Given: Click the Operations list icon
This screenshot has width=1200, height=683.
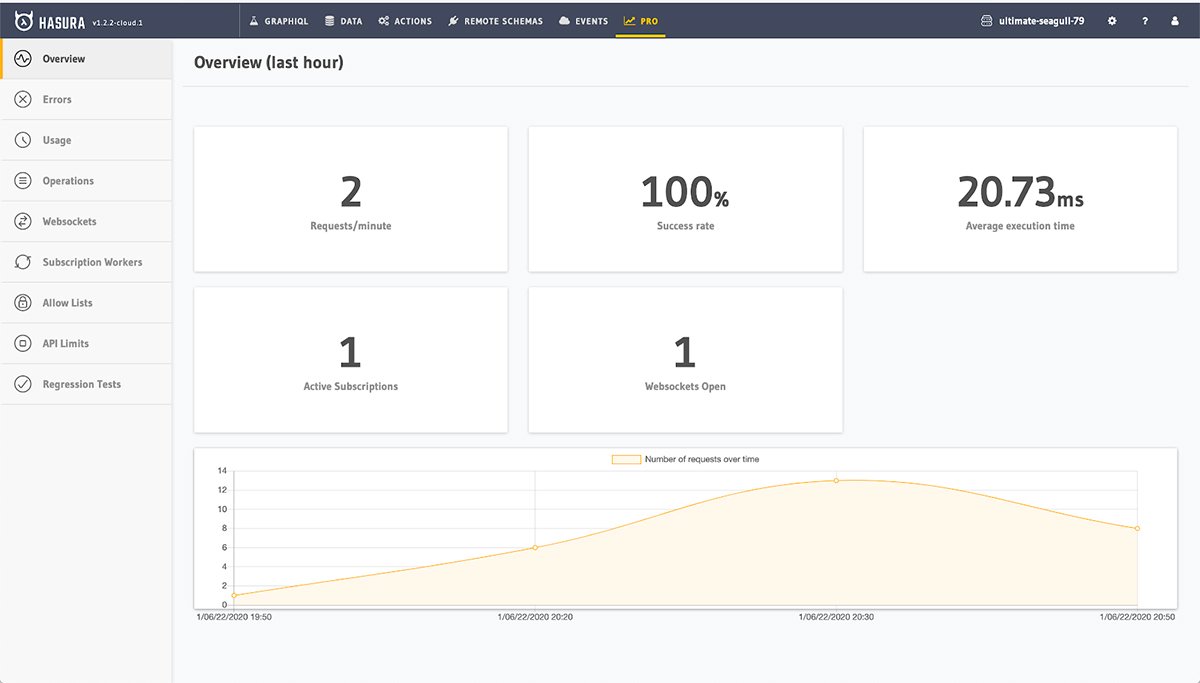Looking at the screenshot, I should [x=24, y=180].
